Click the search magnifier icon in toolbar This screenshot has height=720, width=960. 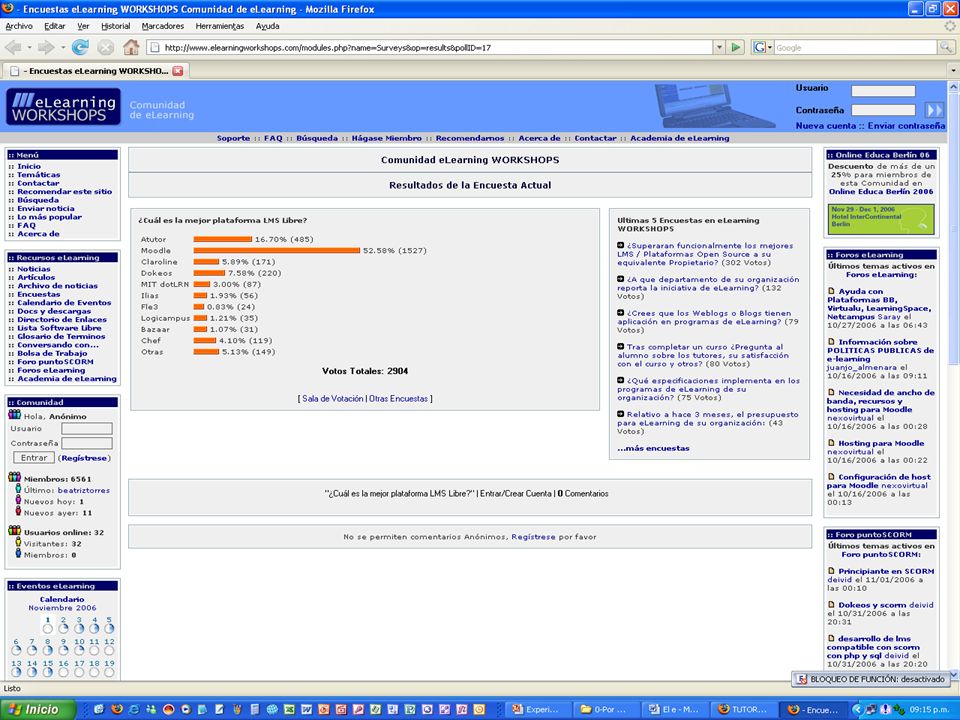(x=946, y=47)
